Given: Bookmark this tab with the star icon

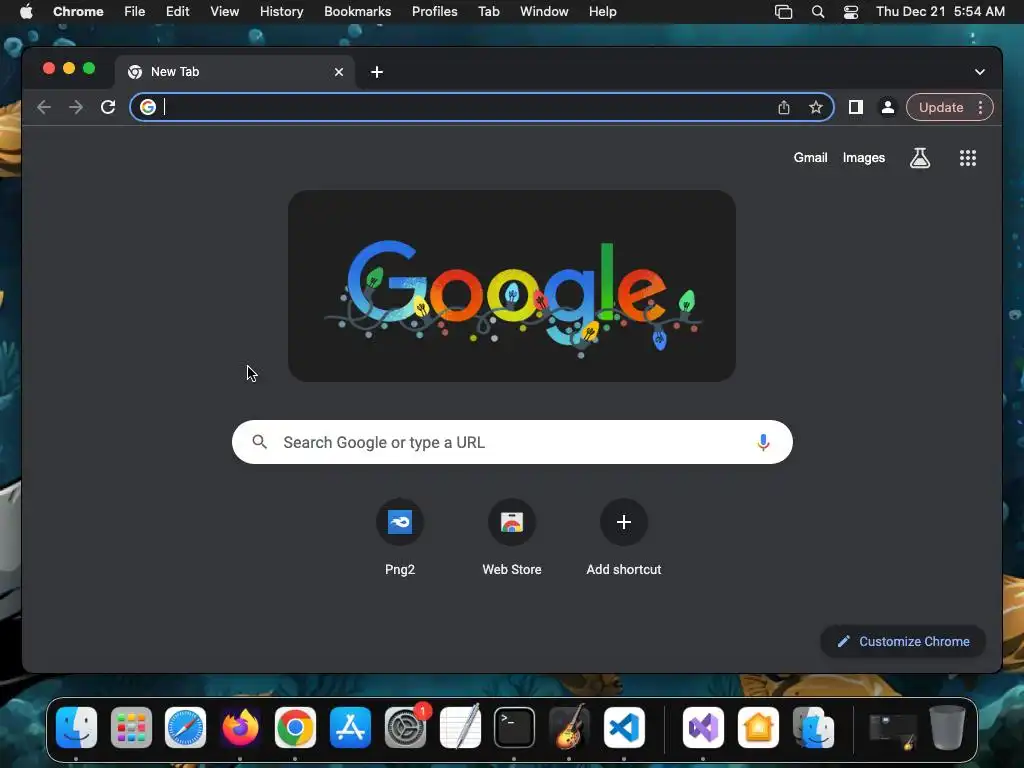Looking at the screenshot, I should point(816,107).
